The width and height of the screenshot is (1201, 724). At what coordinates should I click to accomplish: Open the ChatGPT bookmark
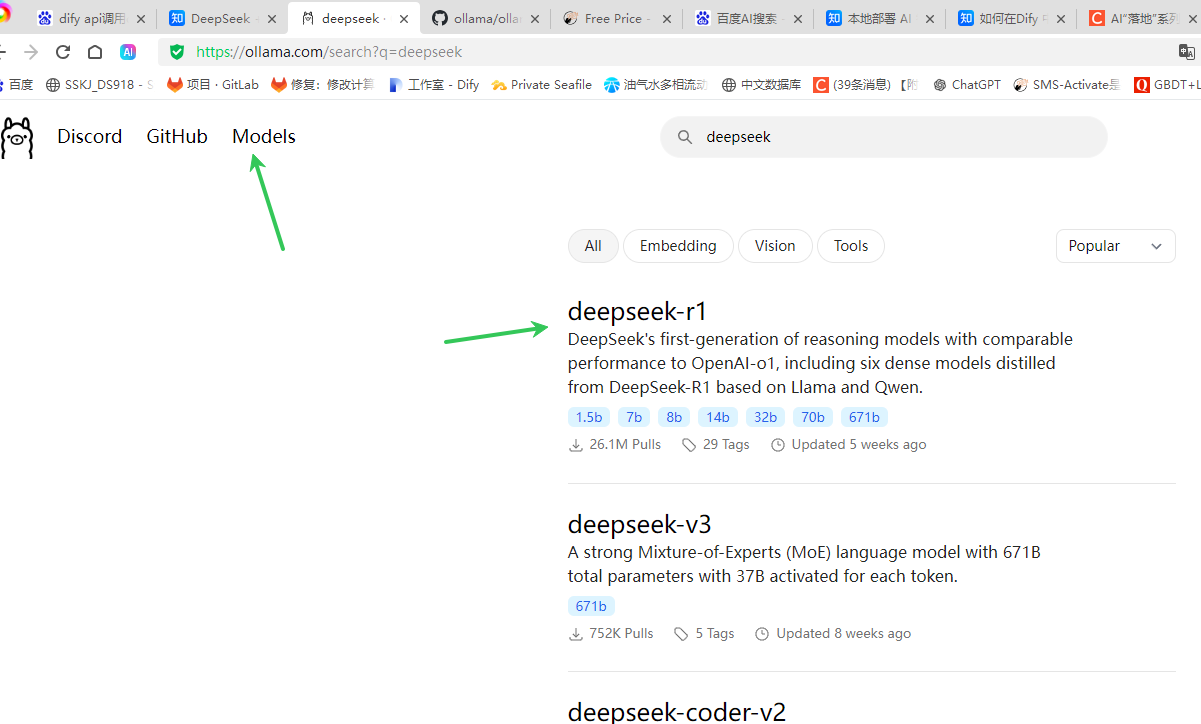coord(966,85)
